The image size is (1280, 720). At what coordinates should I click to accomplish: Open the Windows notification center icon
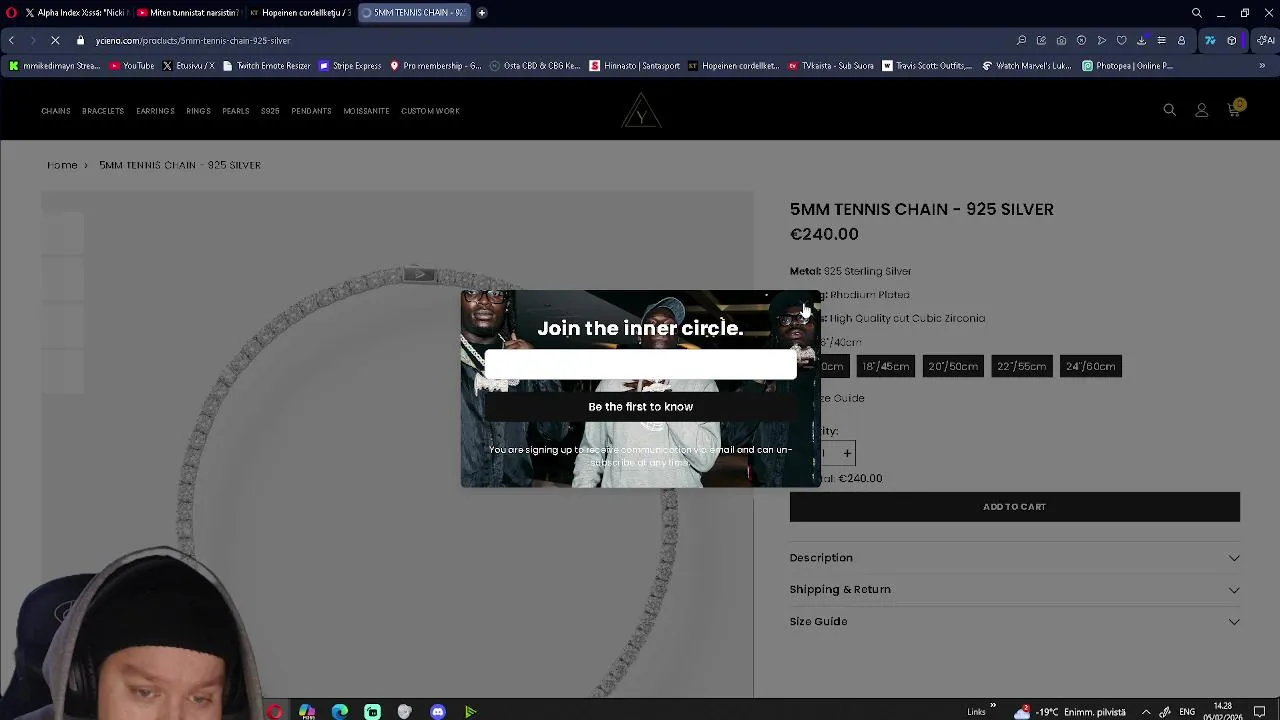pyautogui.click(x=1260, y=711)
